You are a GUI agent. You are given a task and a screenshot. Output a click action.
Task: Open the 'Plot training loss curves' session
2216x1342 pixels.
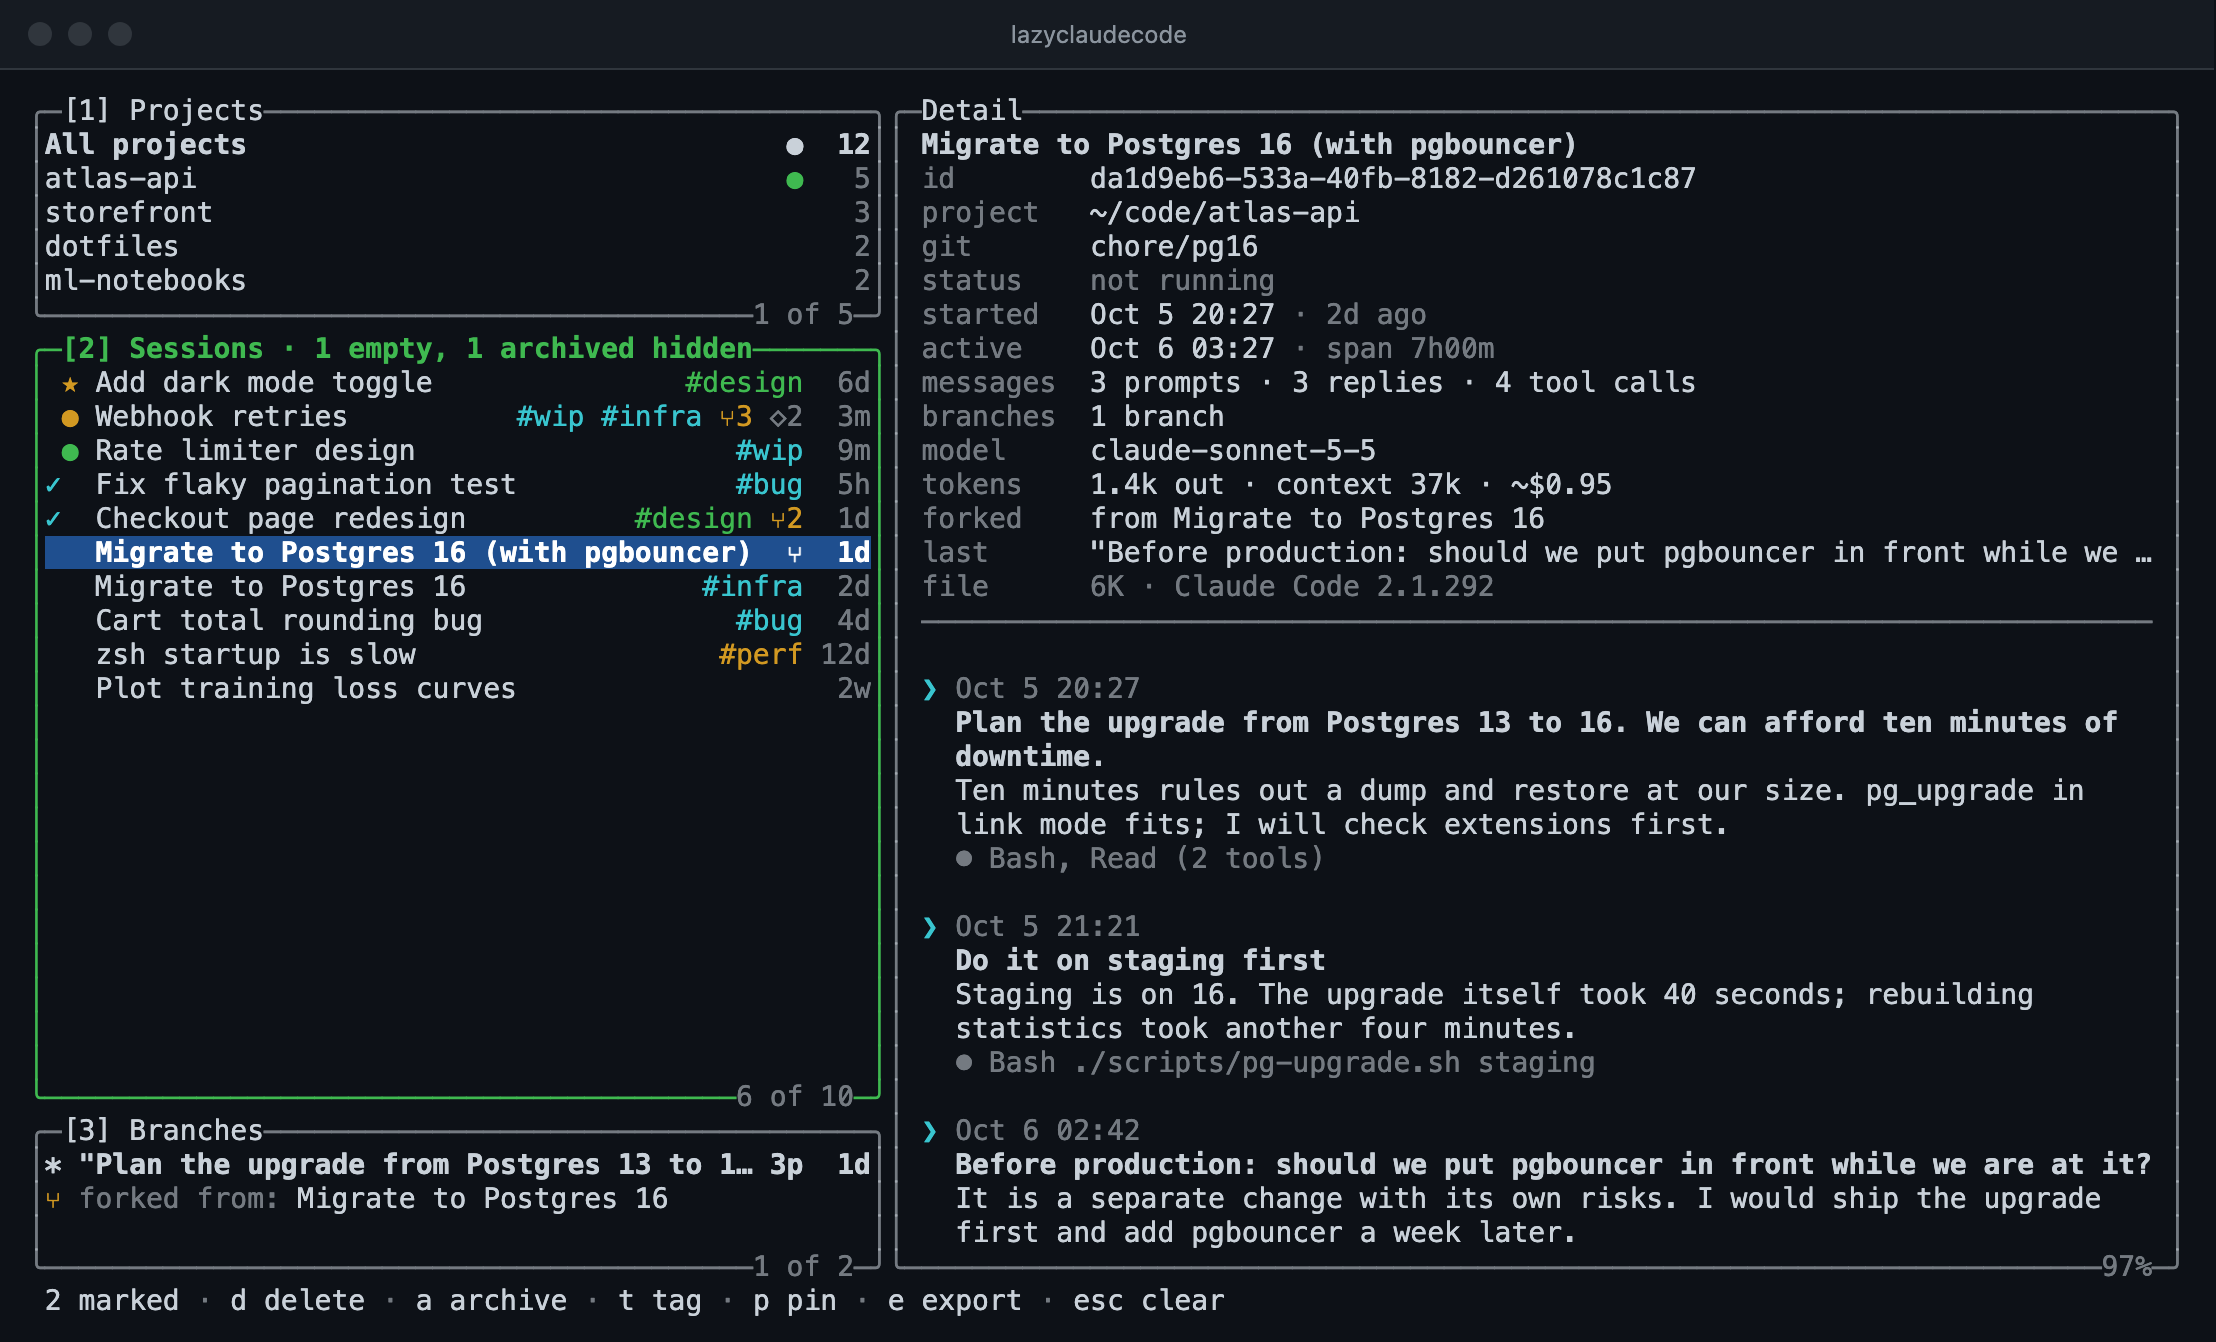(x=457, y=688)
